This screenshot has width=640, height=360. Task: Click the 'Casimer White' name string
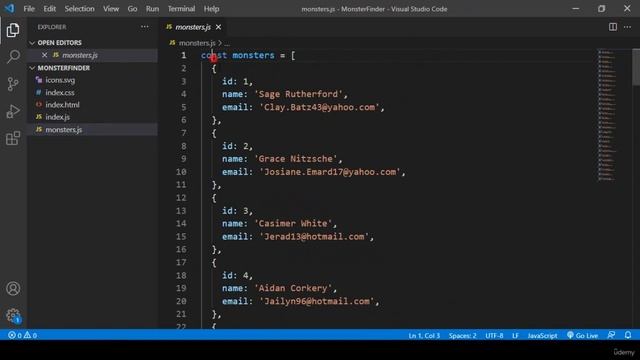(293, 224)
